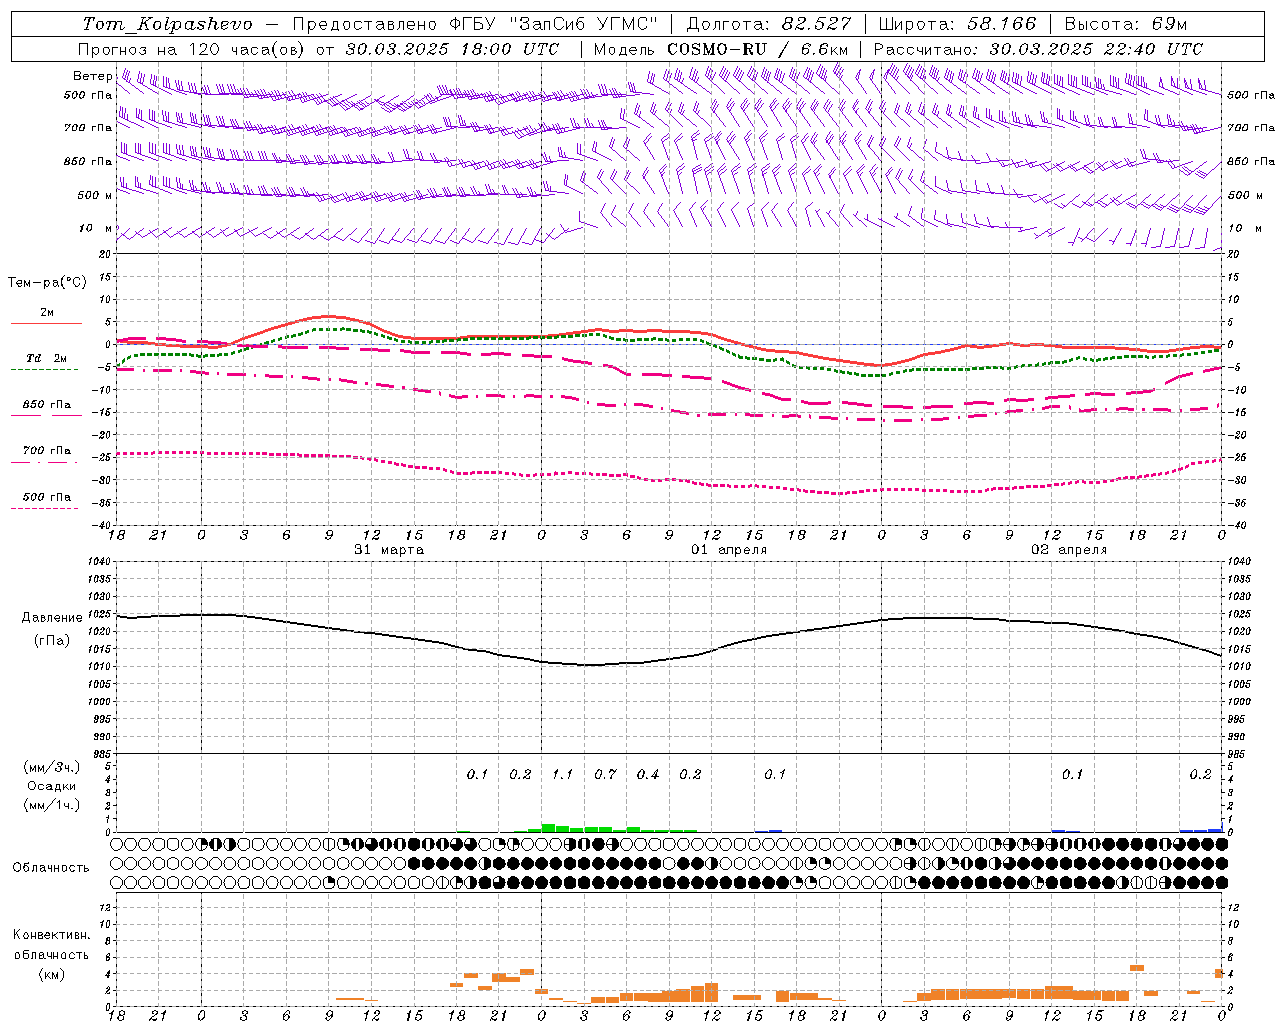Click the station name Tom_Kolpashevo in the title
1280x1024 pixels.
click(167, 25)
